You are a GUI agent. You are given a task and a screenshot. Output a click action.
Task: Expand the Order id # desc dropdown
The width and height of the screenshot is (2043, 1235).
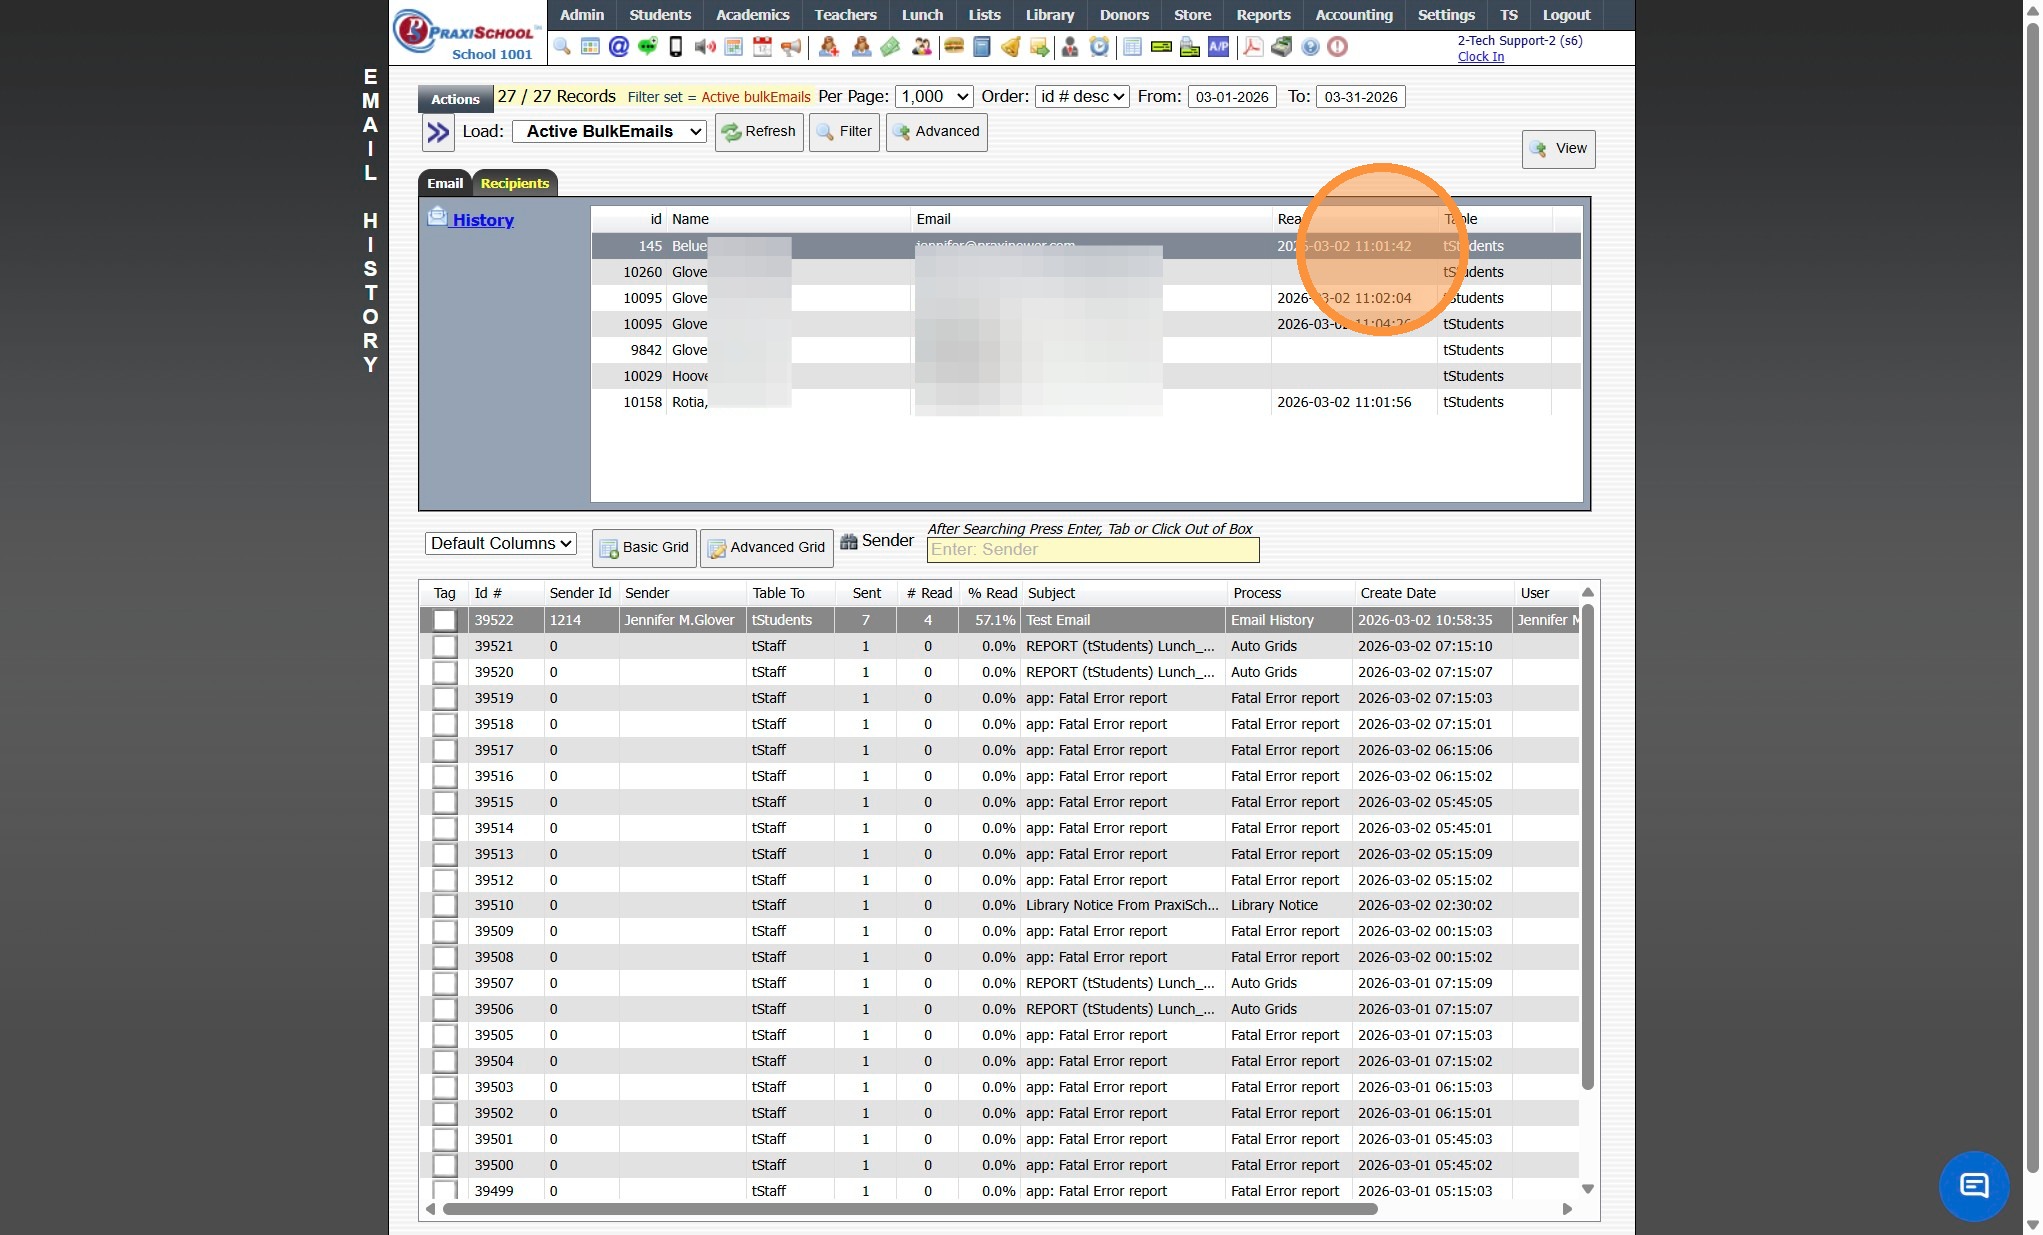tap(1081, 97)
